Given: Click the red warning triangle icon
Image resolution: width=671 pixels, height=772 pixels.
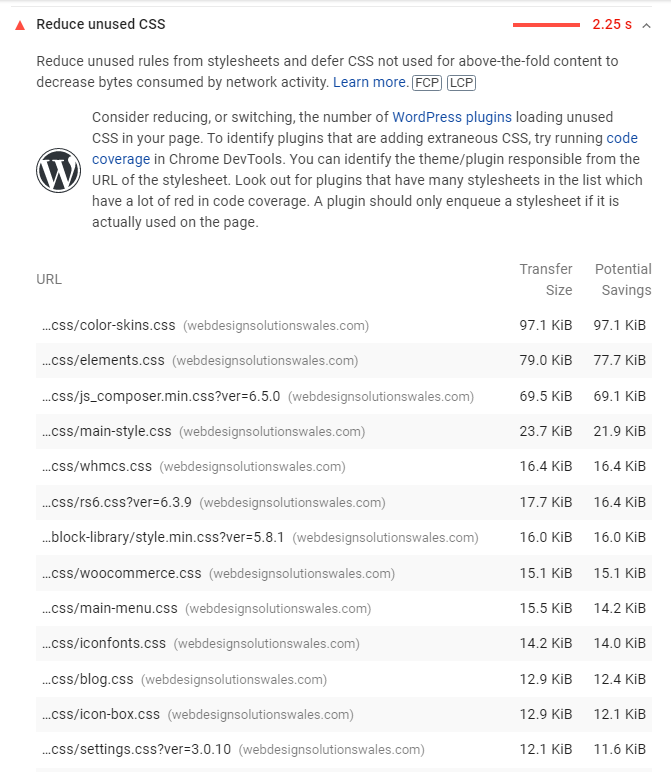Looking at the screenshot, I should (20, 25).
